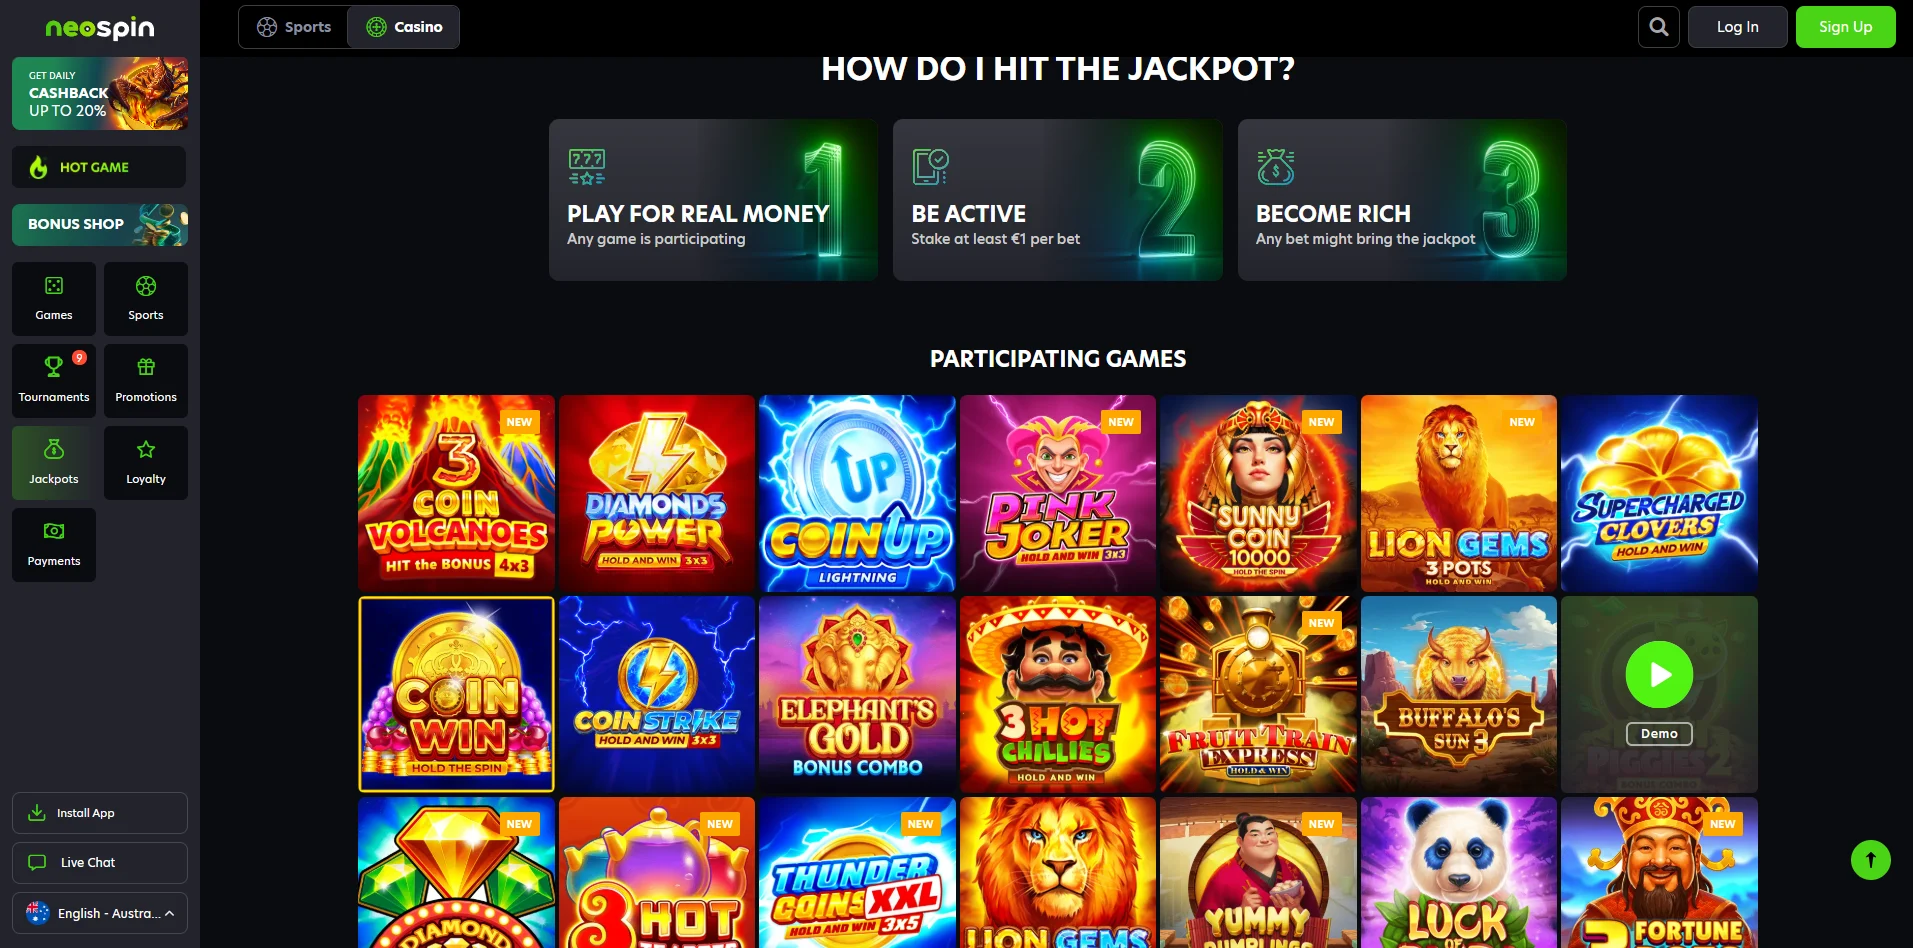This screenshot has height=948, width=1913.
Task: Open Loyalty star tile
Action: [146, 463]
